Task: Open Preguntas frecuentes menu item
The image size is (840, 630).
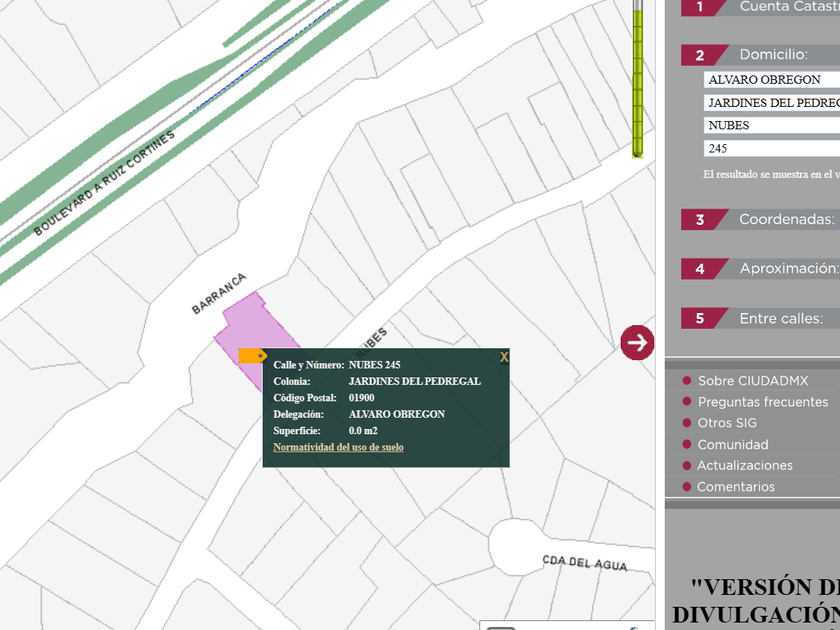Action: (762, 402)
